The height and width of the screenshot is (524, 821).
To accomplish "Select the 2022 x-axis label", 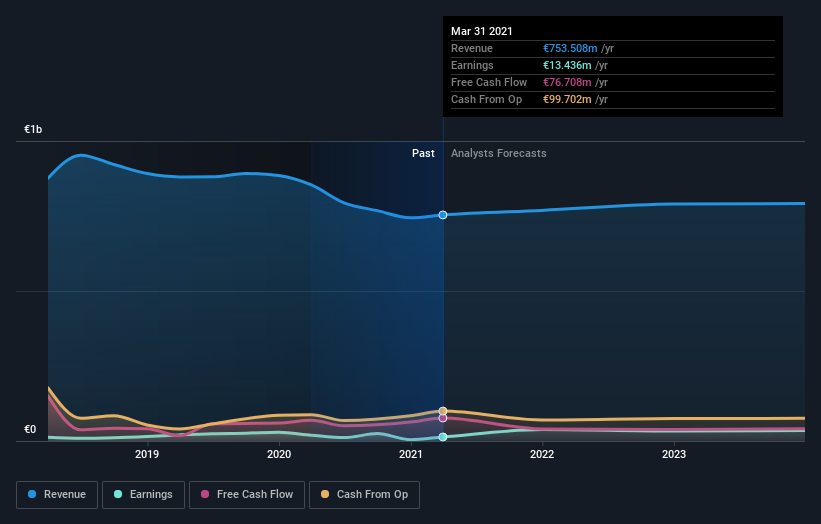I will tap(542, 454).
